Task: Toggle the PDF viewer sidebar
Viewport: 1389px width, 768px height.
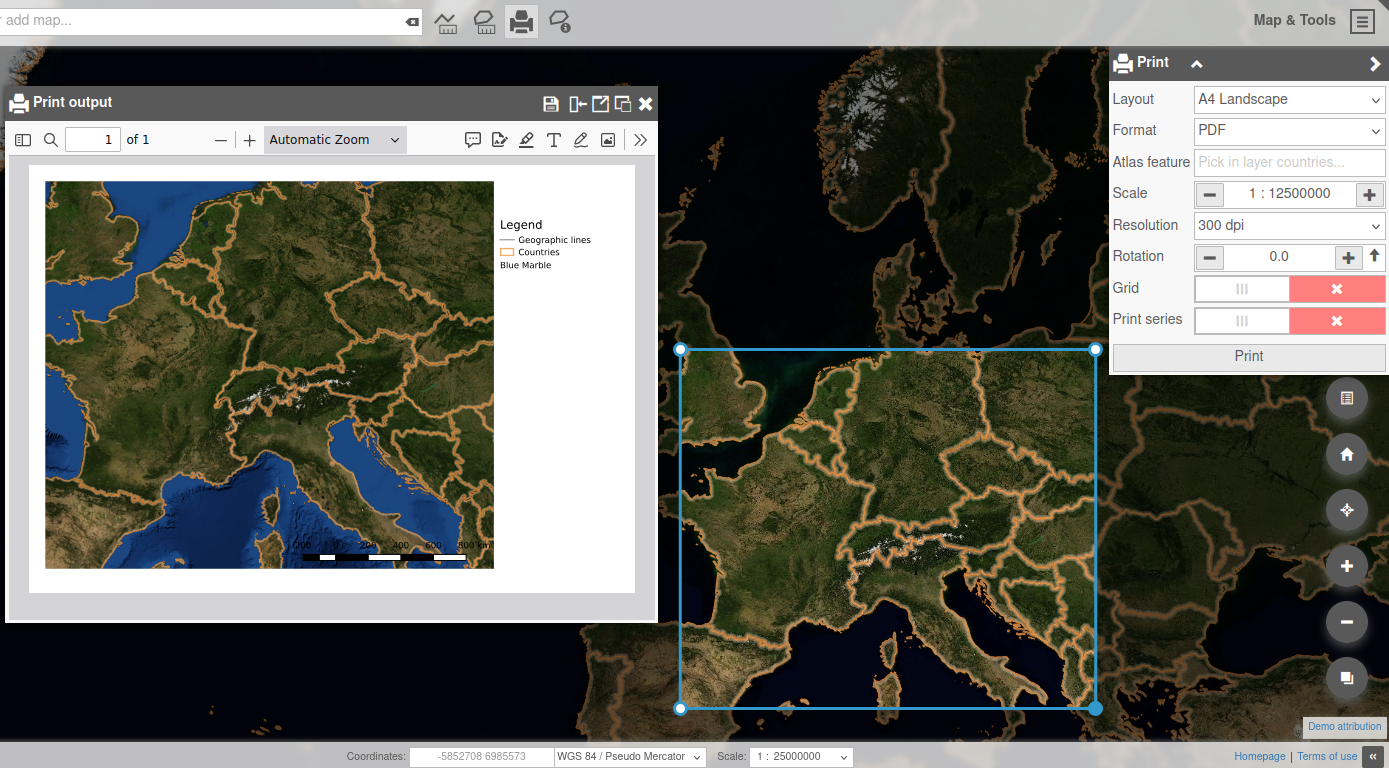Action: tap(23, 140)
